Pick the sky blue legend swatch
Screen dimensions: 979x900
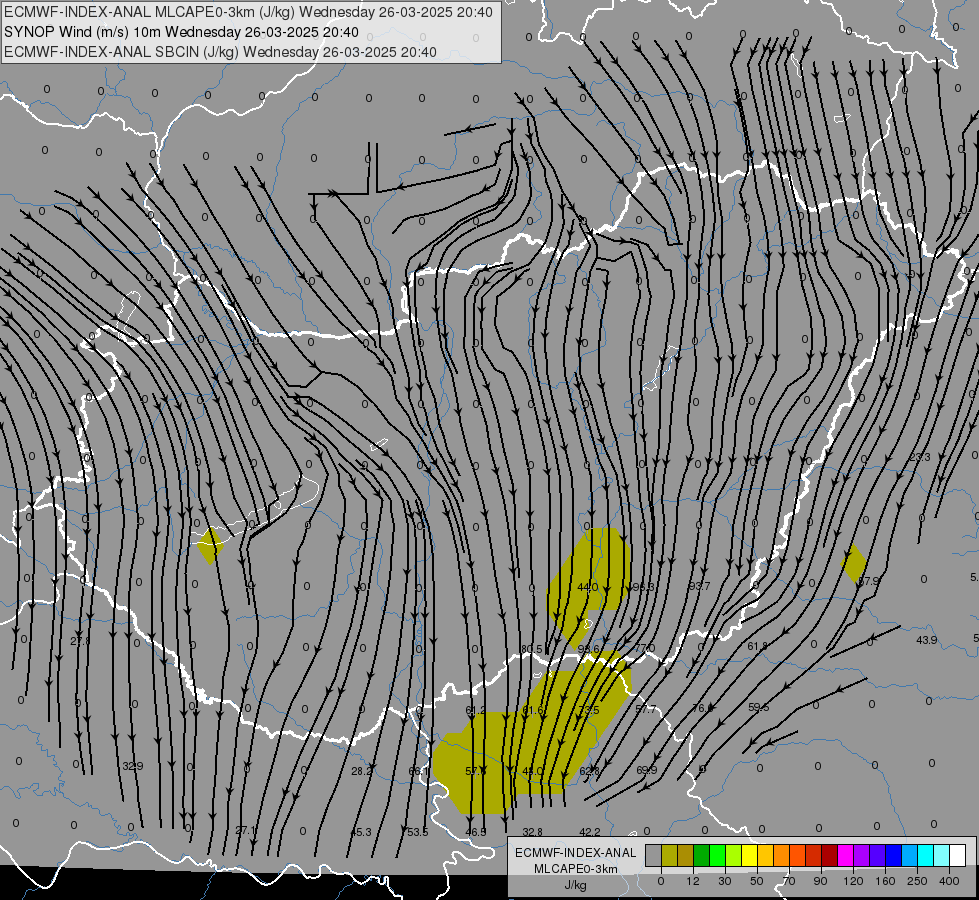909,855
